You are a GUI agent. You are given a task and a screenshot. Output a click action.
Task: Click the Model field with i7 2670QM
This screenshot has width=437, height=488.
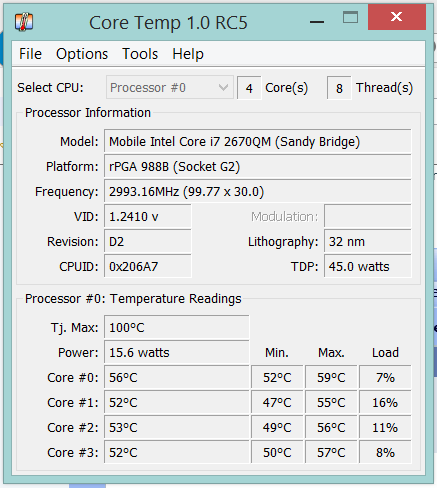pyautogui.click(x=258, y=142)
